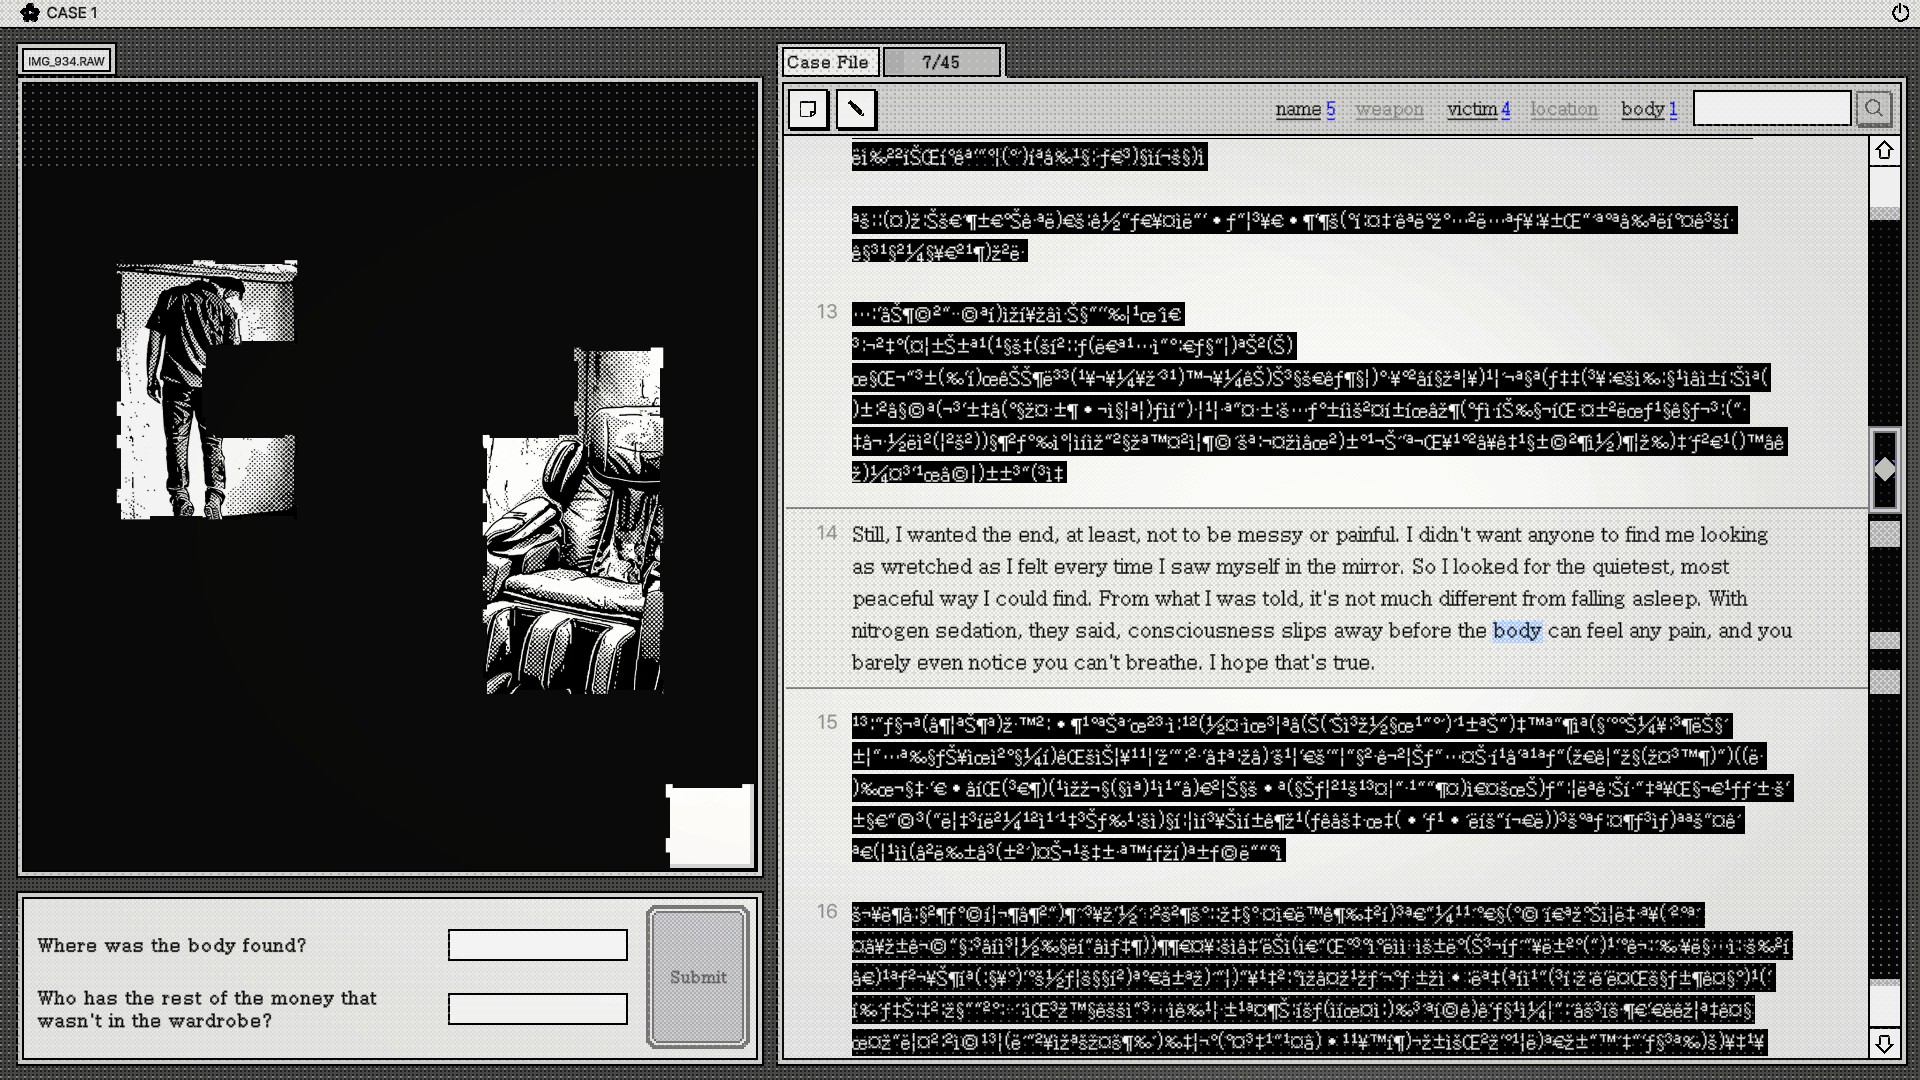Image resolution: width=1920 pixels, height=1080 pixels.
Task: Click the redacted paragraph 16 text
Action: pos(1322,978)
